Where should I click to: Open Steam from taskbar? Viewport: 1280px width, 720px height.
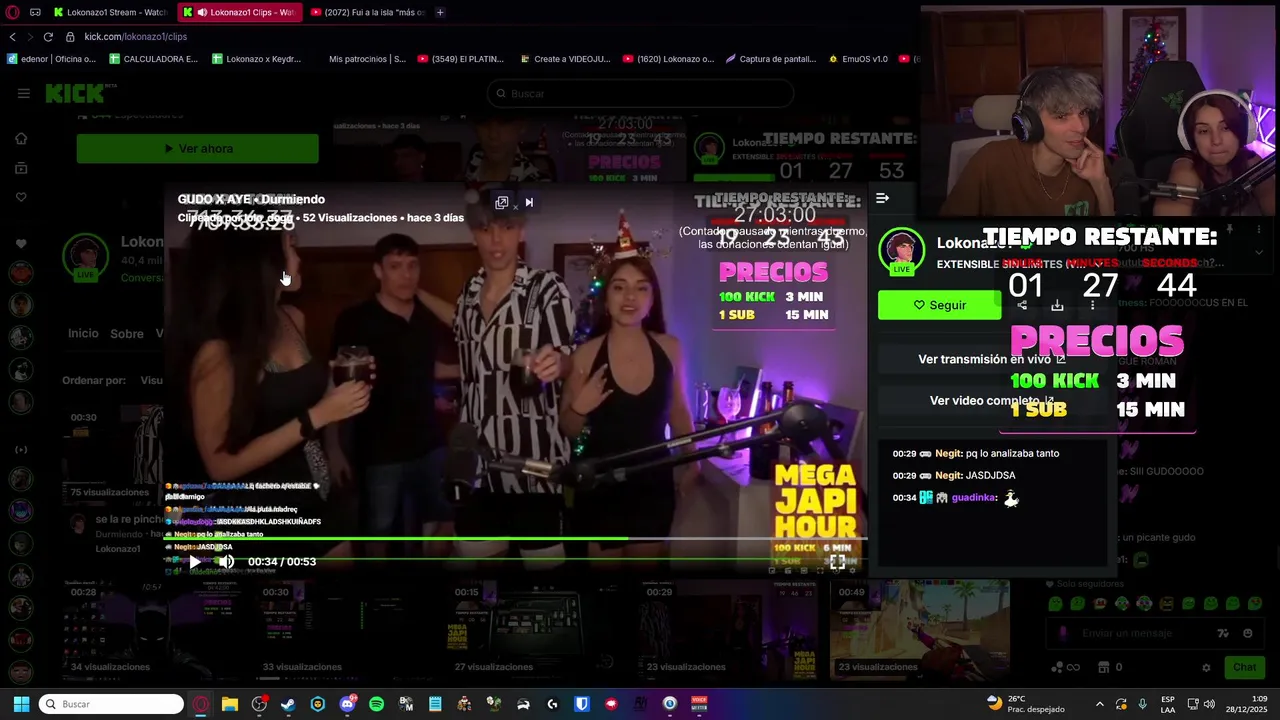coord(288,704)
